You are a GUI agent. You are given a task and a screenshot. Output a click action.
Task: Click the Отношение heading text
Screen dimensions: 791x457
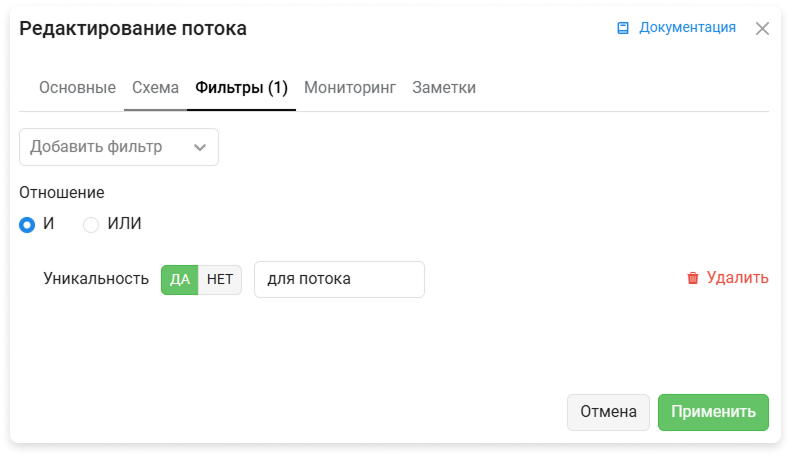tap(62, 193)
